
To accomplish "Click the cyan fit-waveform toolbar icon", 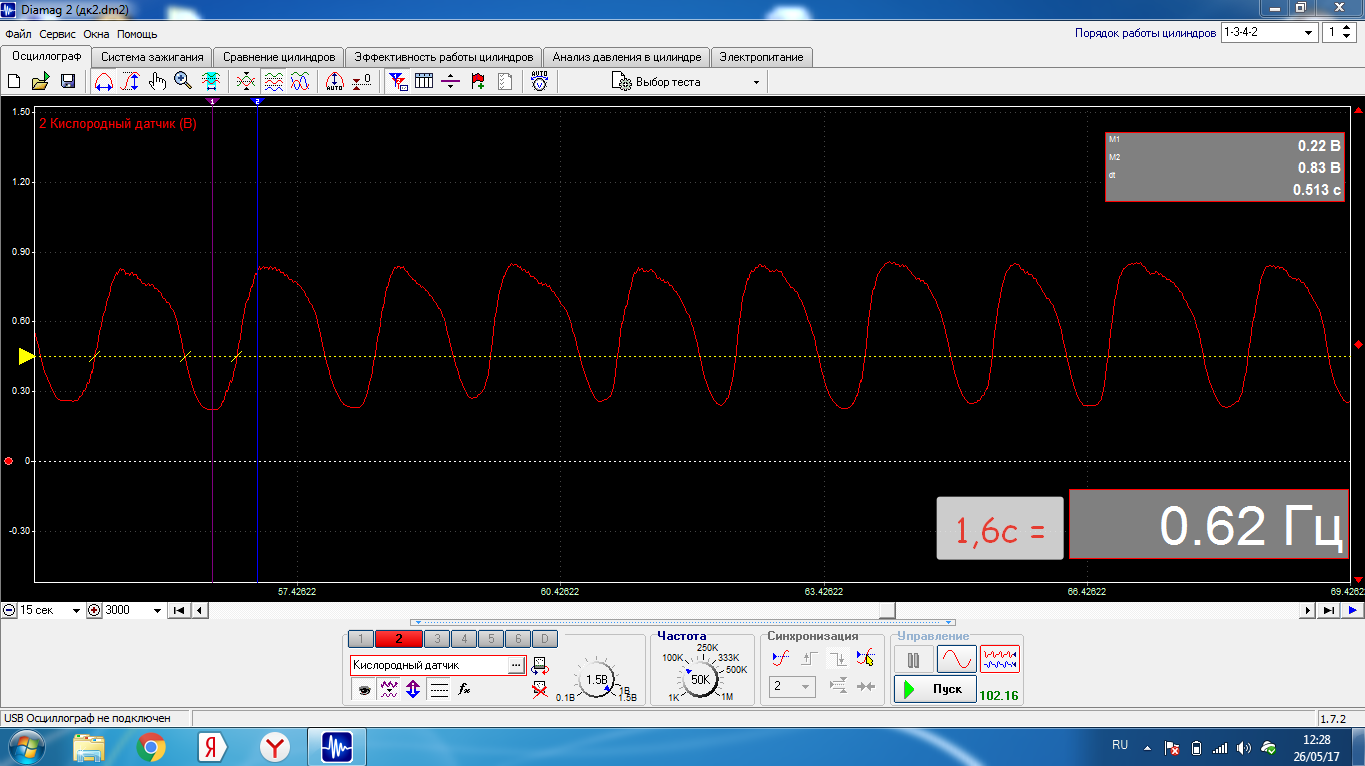I will click(210, 82).
